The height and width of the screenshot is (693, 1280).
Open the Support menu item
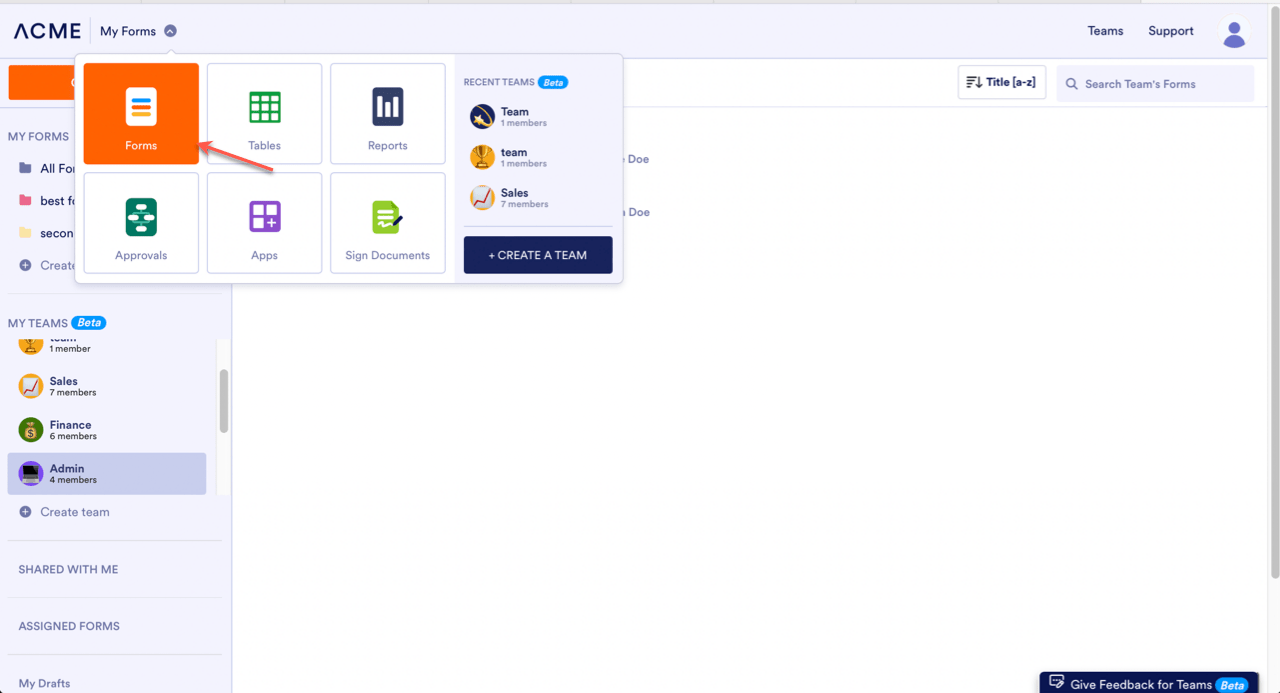click(1171, 31)
